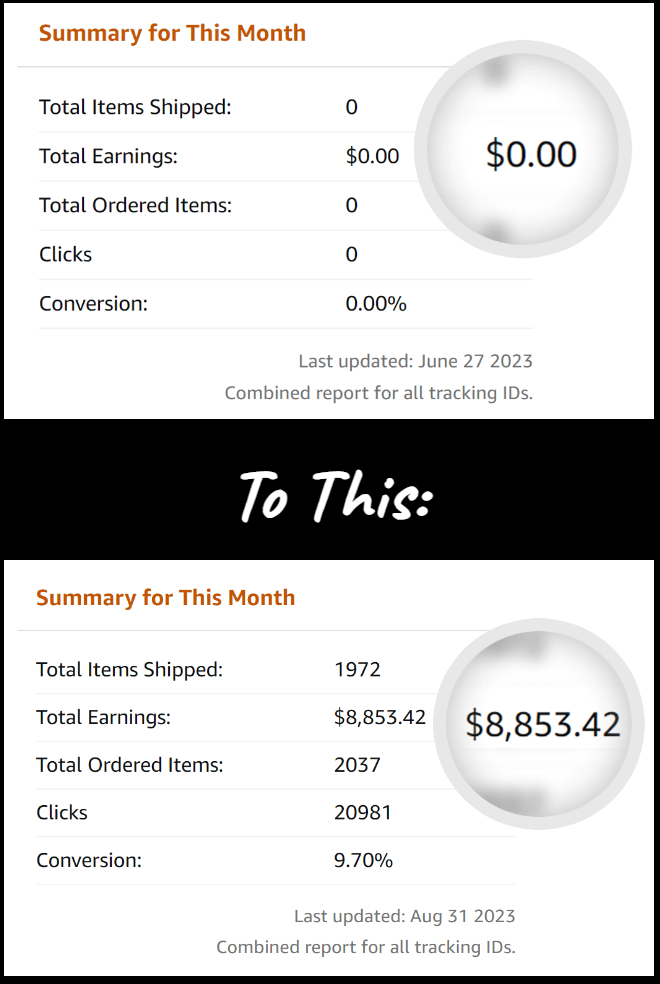660x984 pixels.
Task: Click the 20981 clicks value
Action: point(363,813)
